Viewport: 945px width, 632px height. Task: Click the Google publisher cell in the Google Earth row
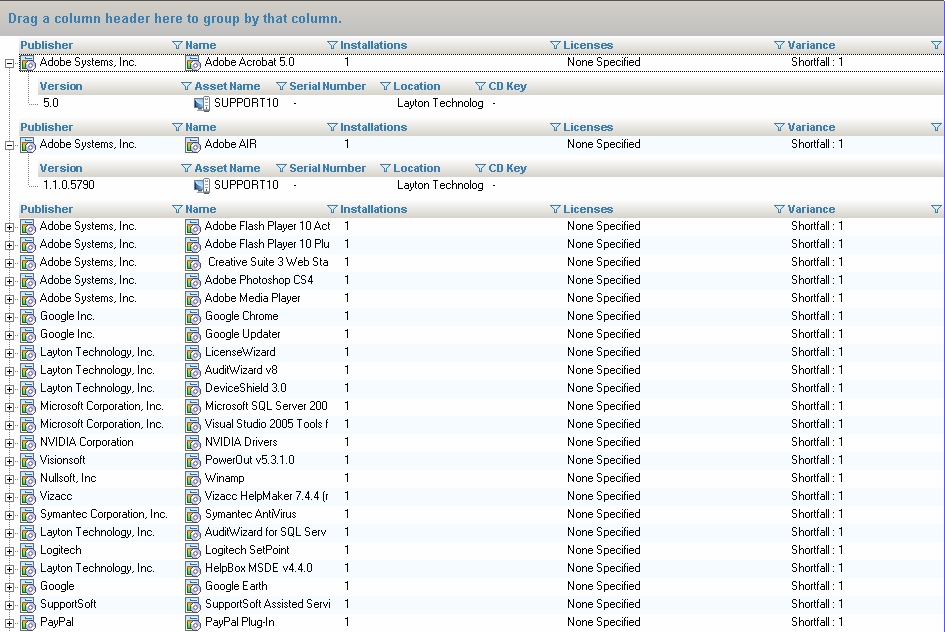point(57,586)
